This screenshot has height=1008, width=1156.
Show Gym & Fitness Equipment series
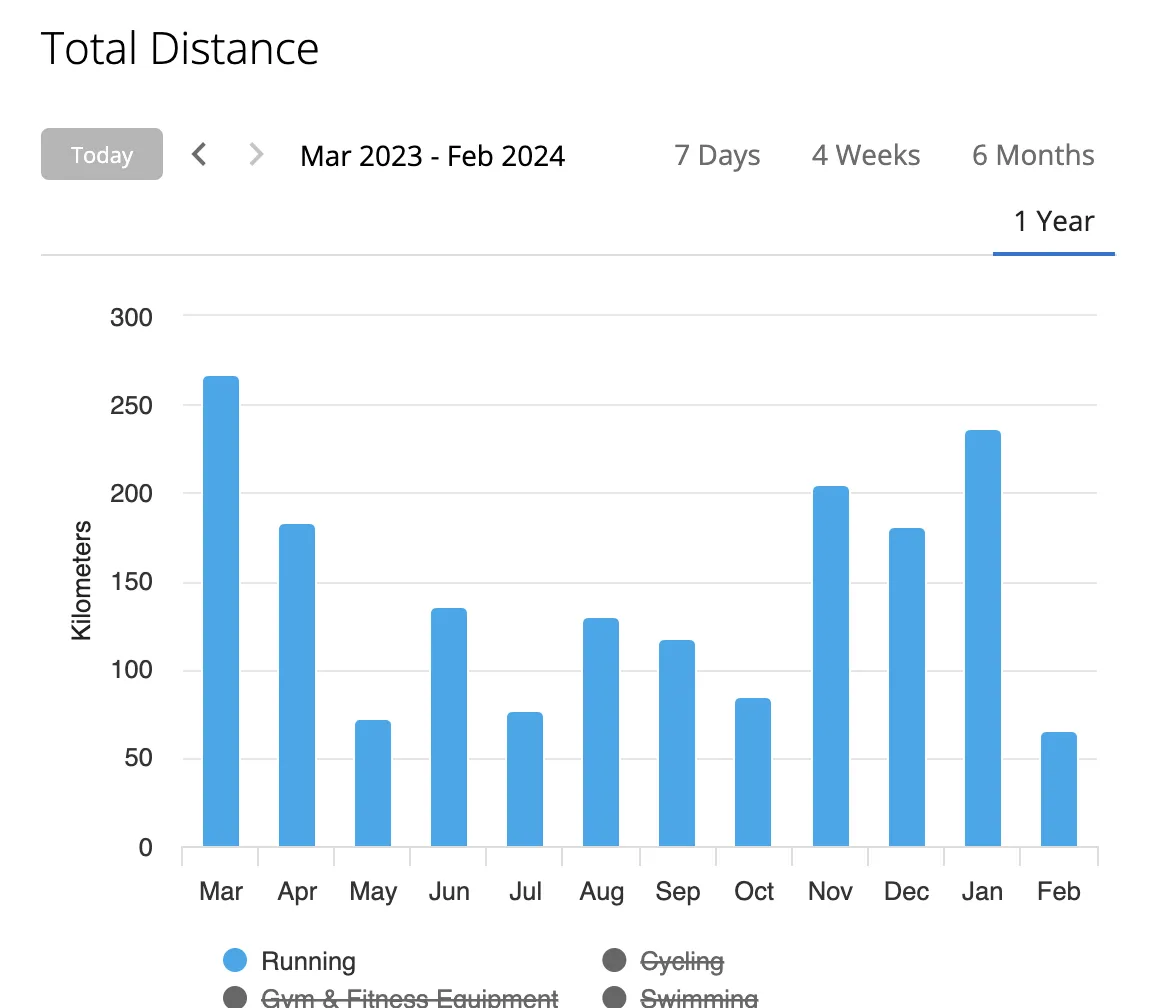[x=409, y=997]
